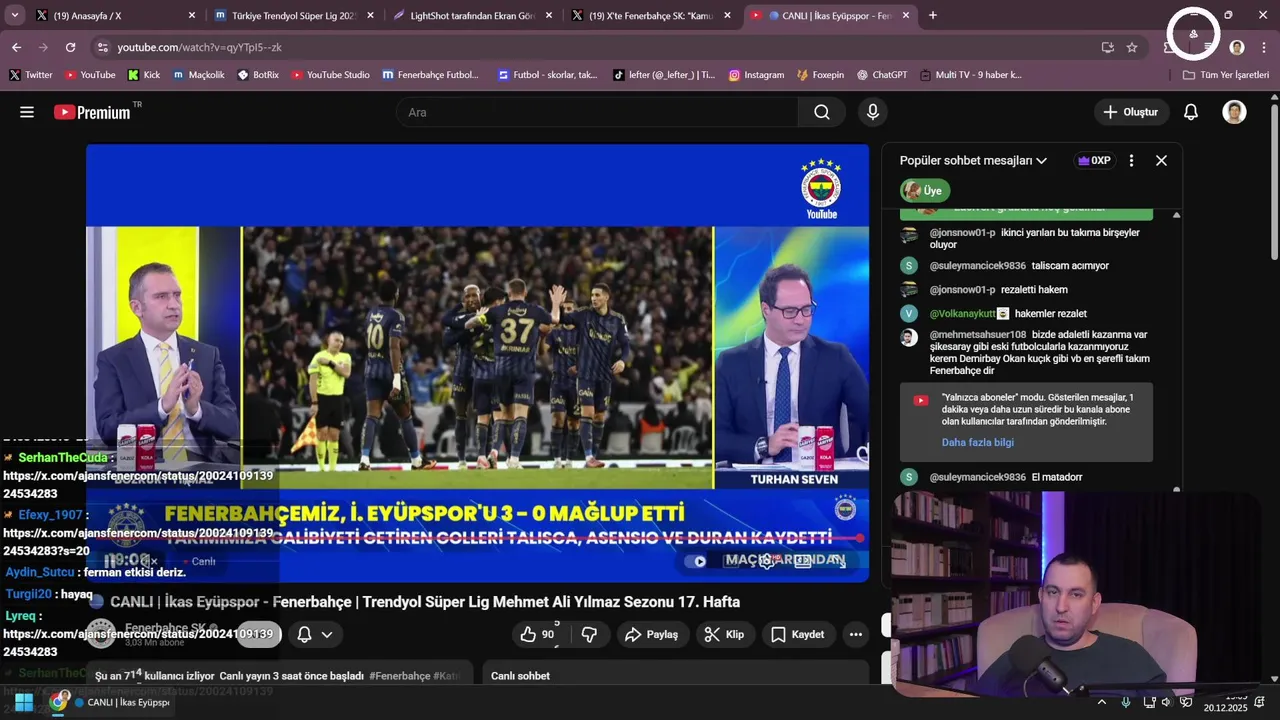Open the tab search dropdown arrow
The image size is (1280, 720).
pyautogui.click(x=14, y=15)
